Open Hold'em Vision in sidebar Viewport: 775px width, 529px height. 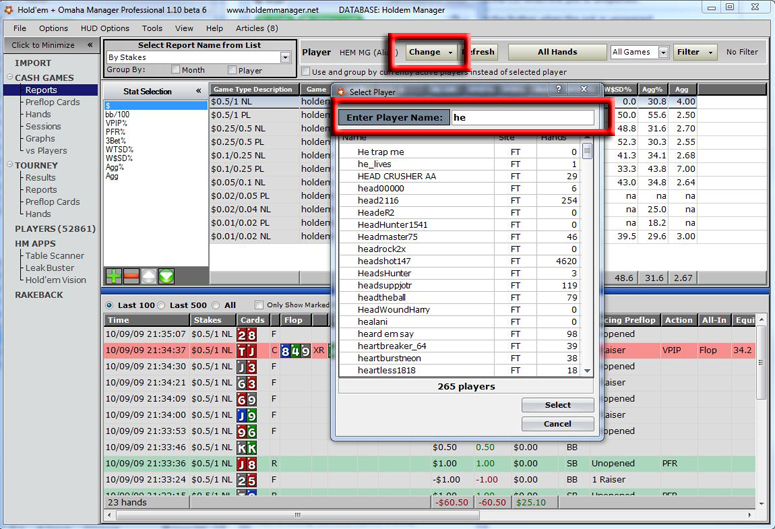pos(56,280)
